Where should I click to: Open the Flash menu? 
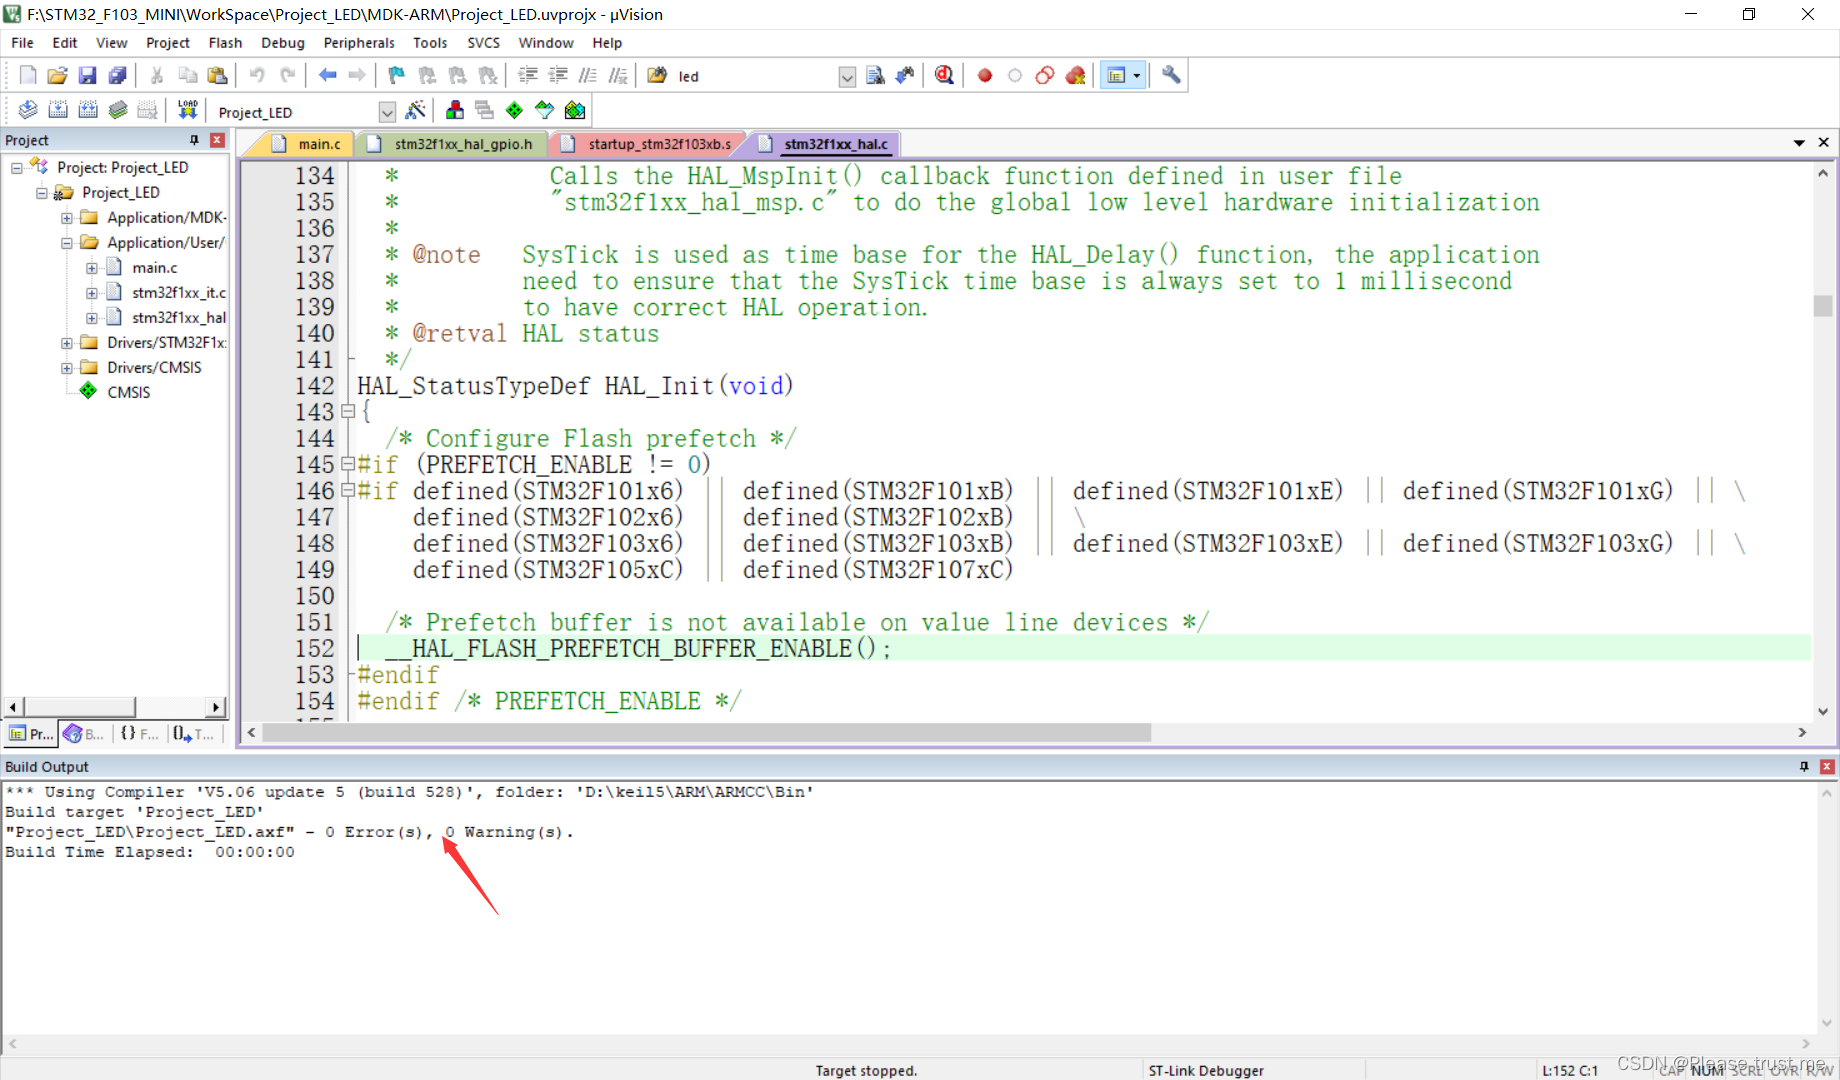pos(225,43)
